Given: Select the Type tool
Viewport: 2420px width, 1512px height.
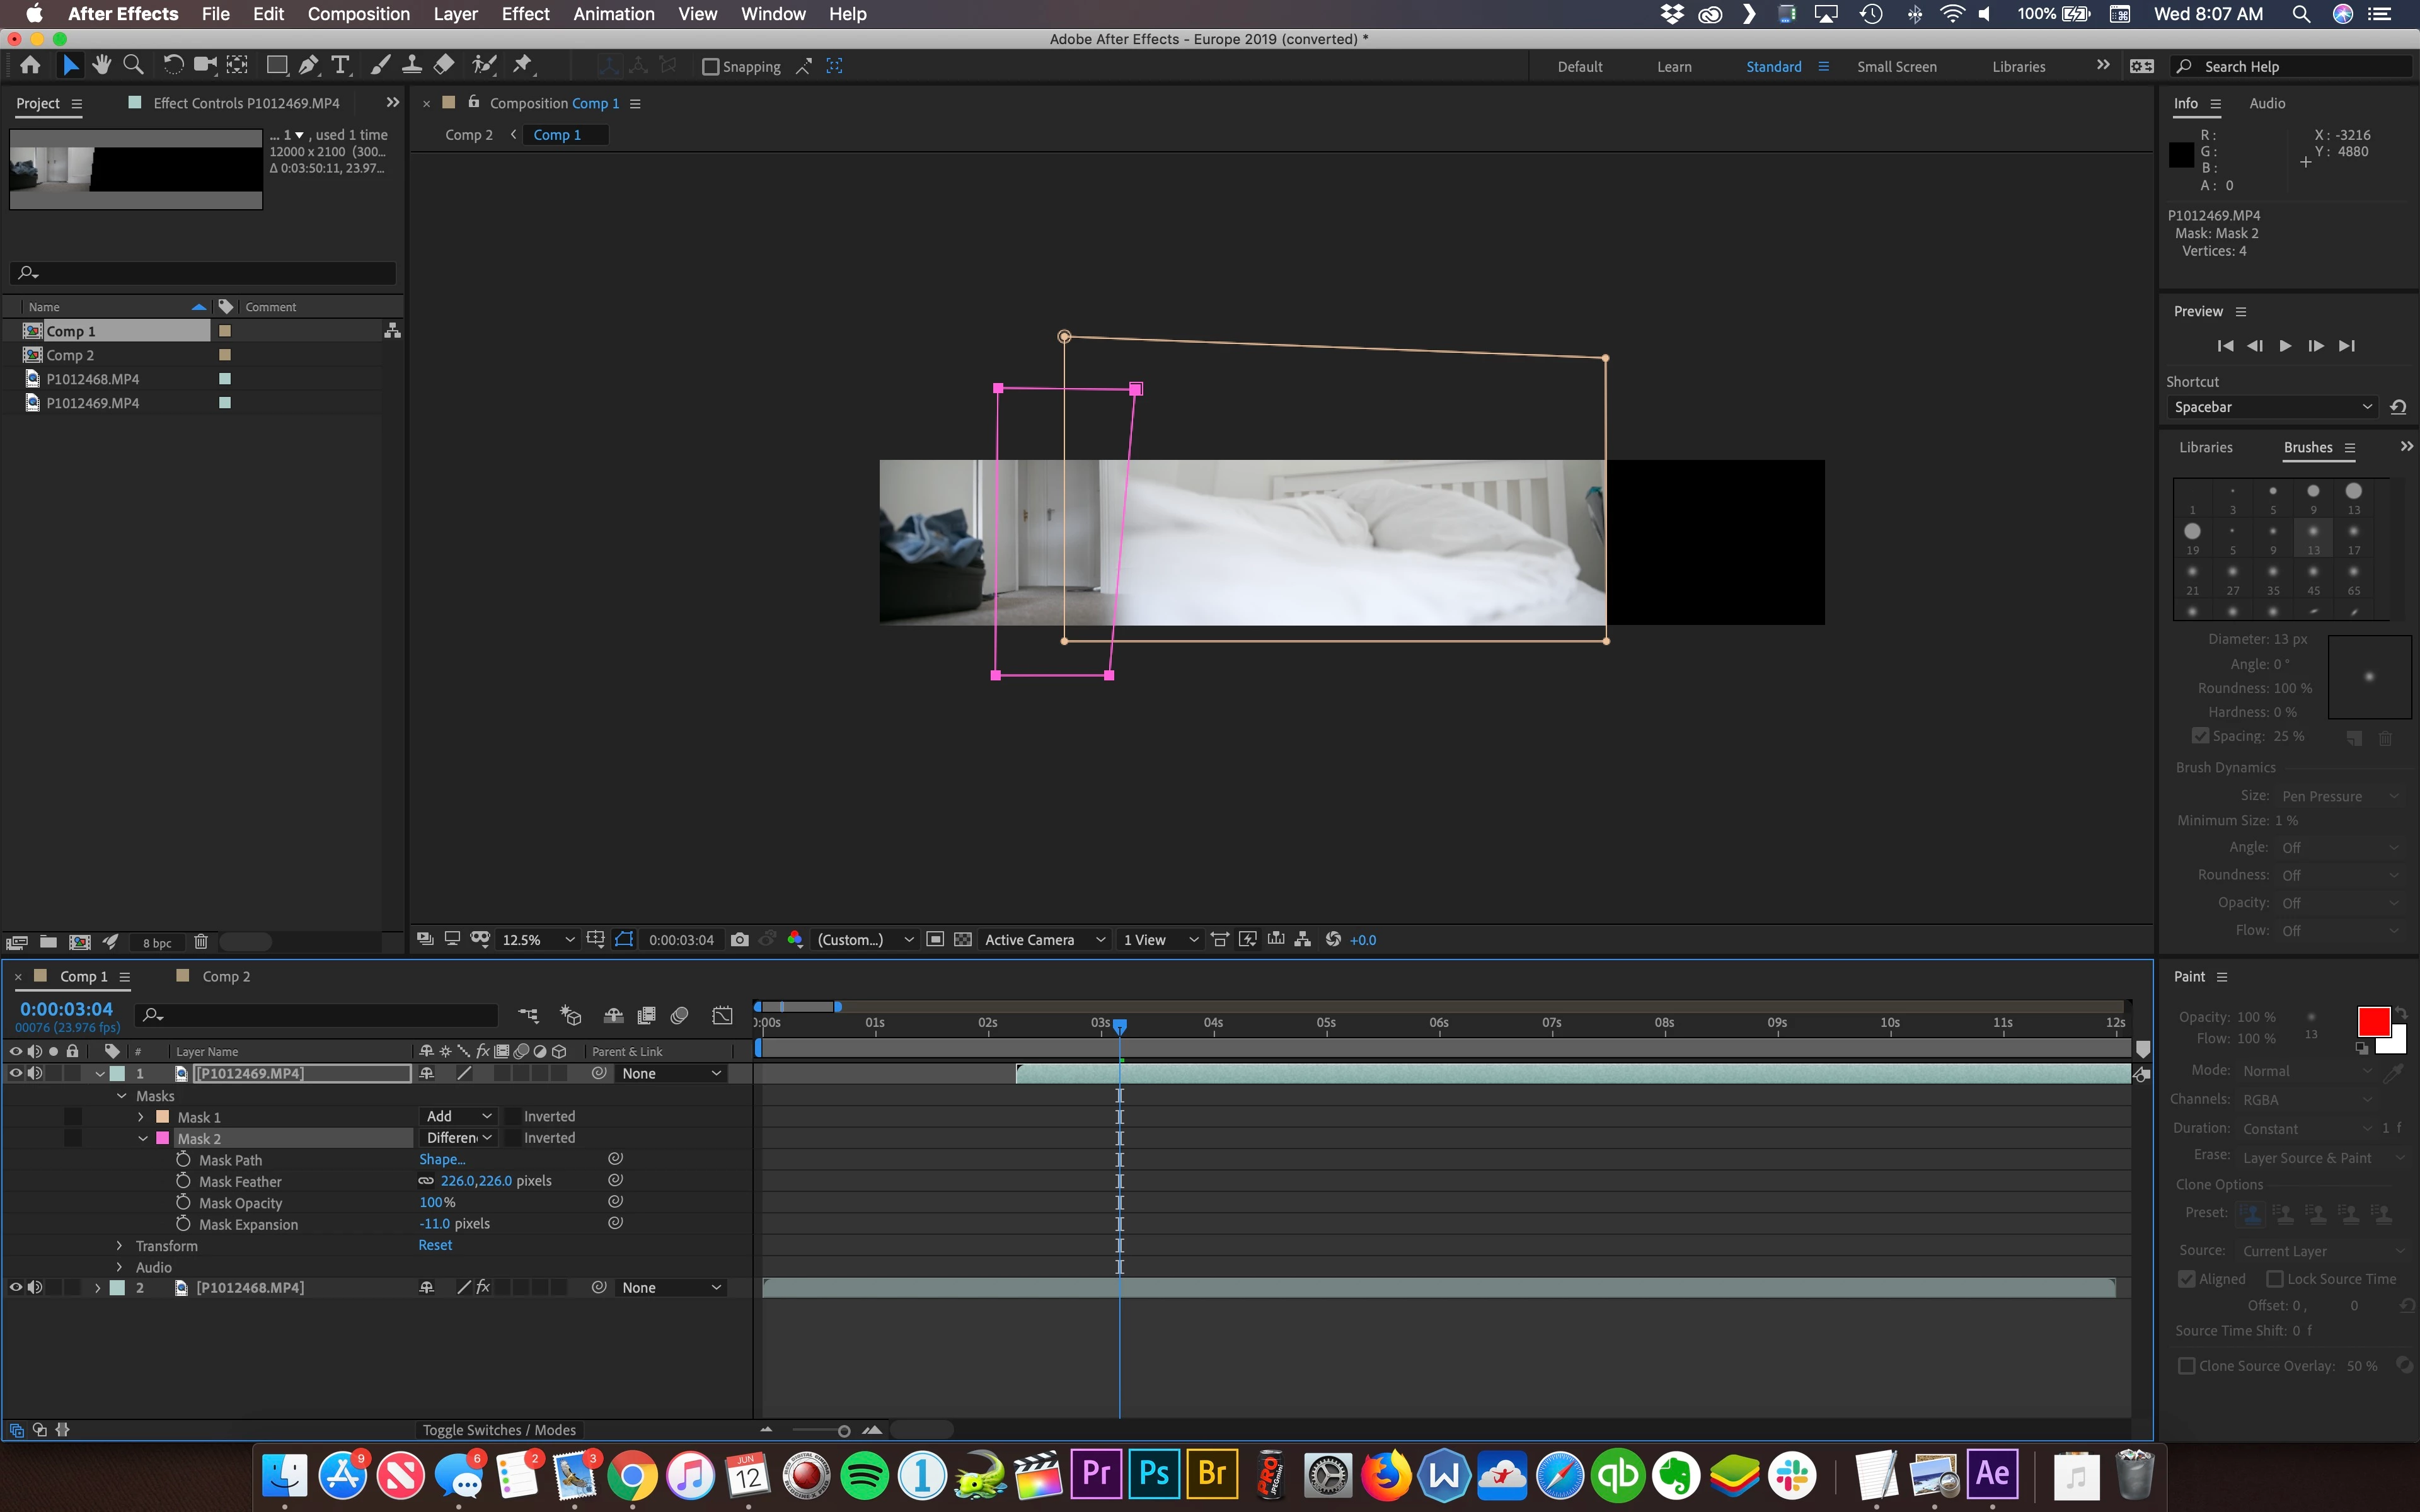Looking at the screenshot, I should tap(341, 66).
